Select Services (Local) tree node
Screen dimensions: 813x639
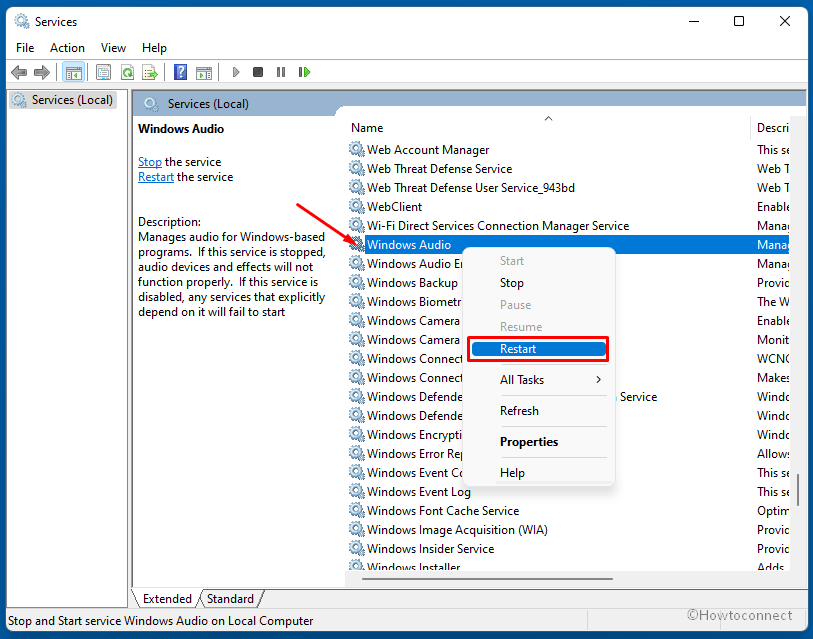click(x=63, y=100)
